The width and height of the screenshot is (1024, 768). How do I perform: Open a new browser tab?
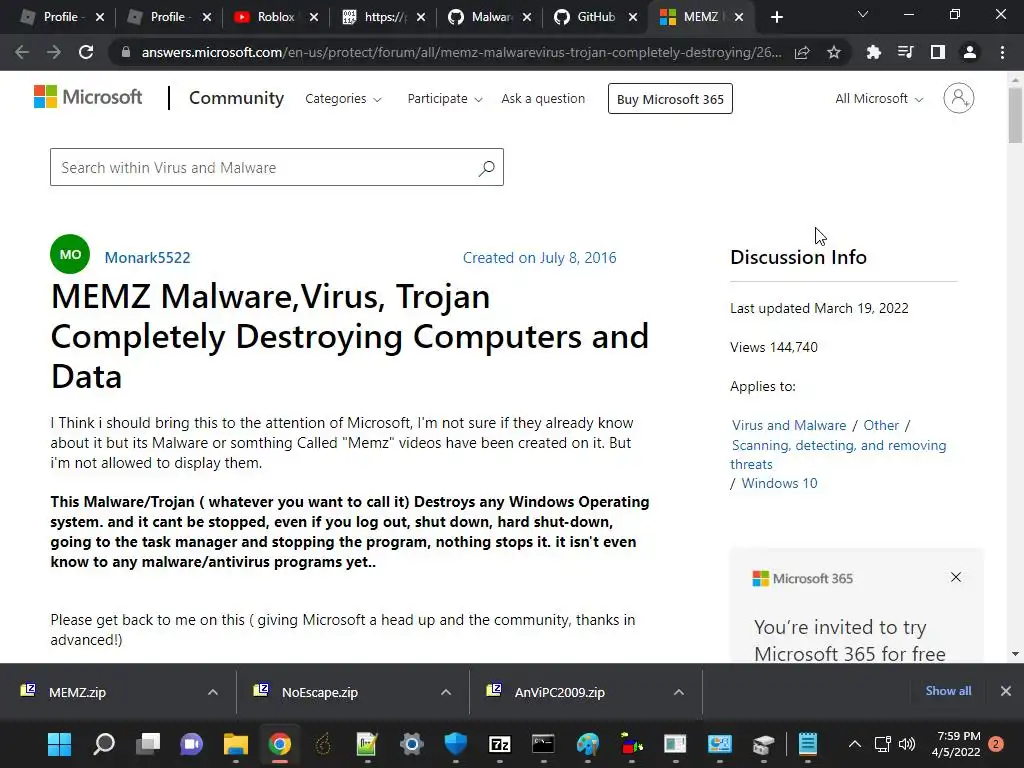[x=776, y=17]
